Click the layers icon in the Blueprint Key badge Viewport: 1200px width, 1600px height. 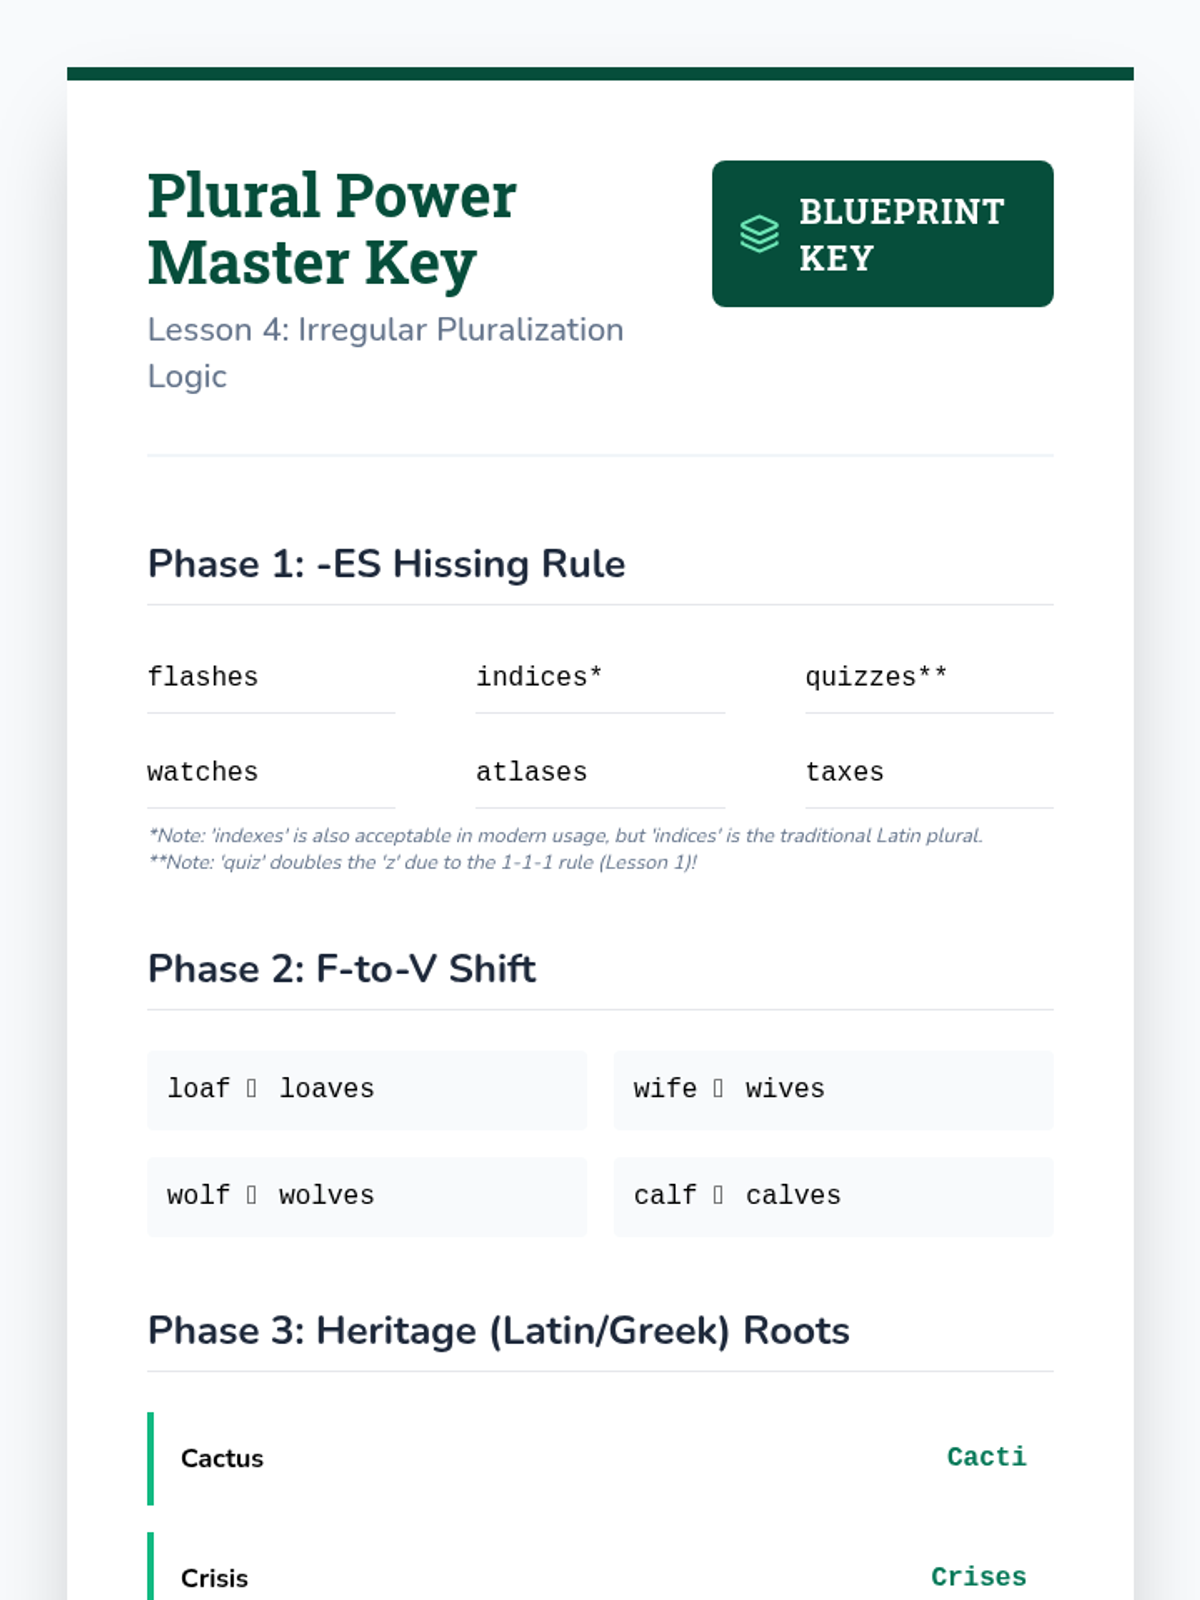pos(759,234)
